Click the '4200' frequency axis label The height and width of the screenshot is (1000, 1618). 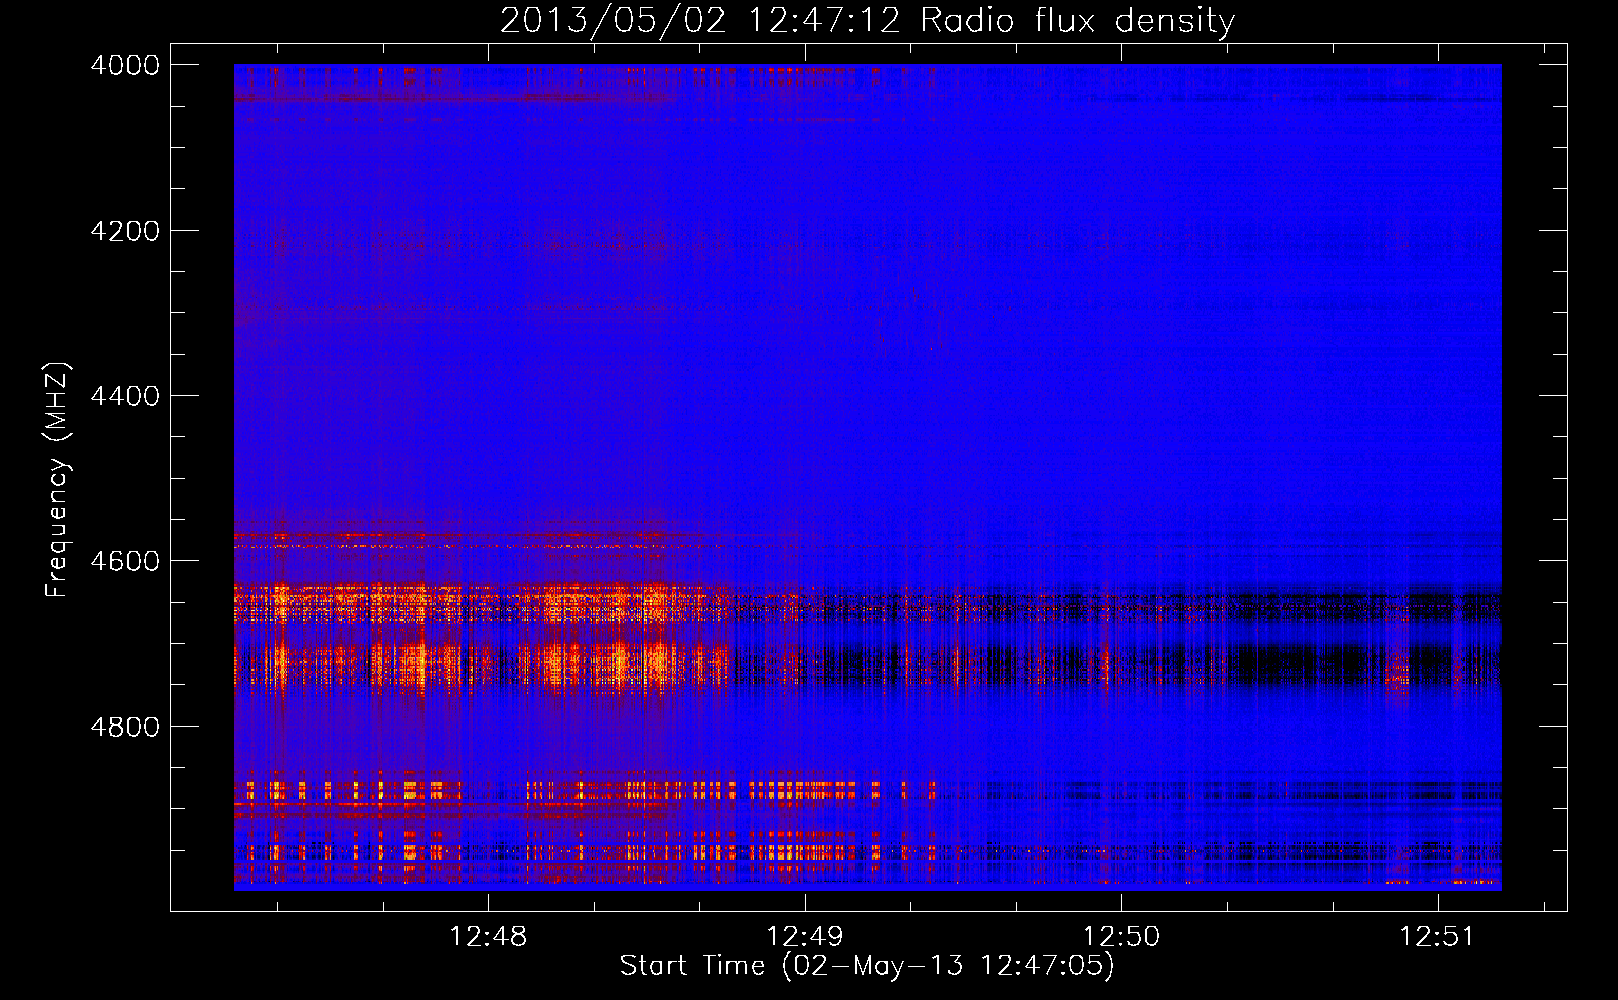point(125,231)
